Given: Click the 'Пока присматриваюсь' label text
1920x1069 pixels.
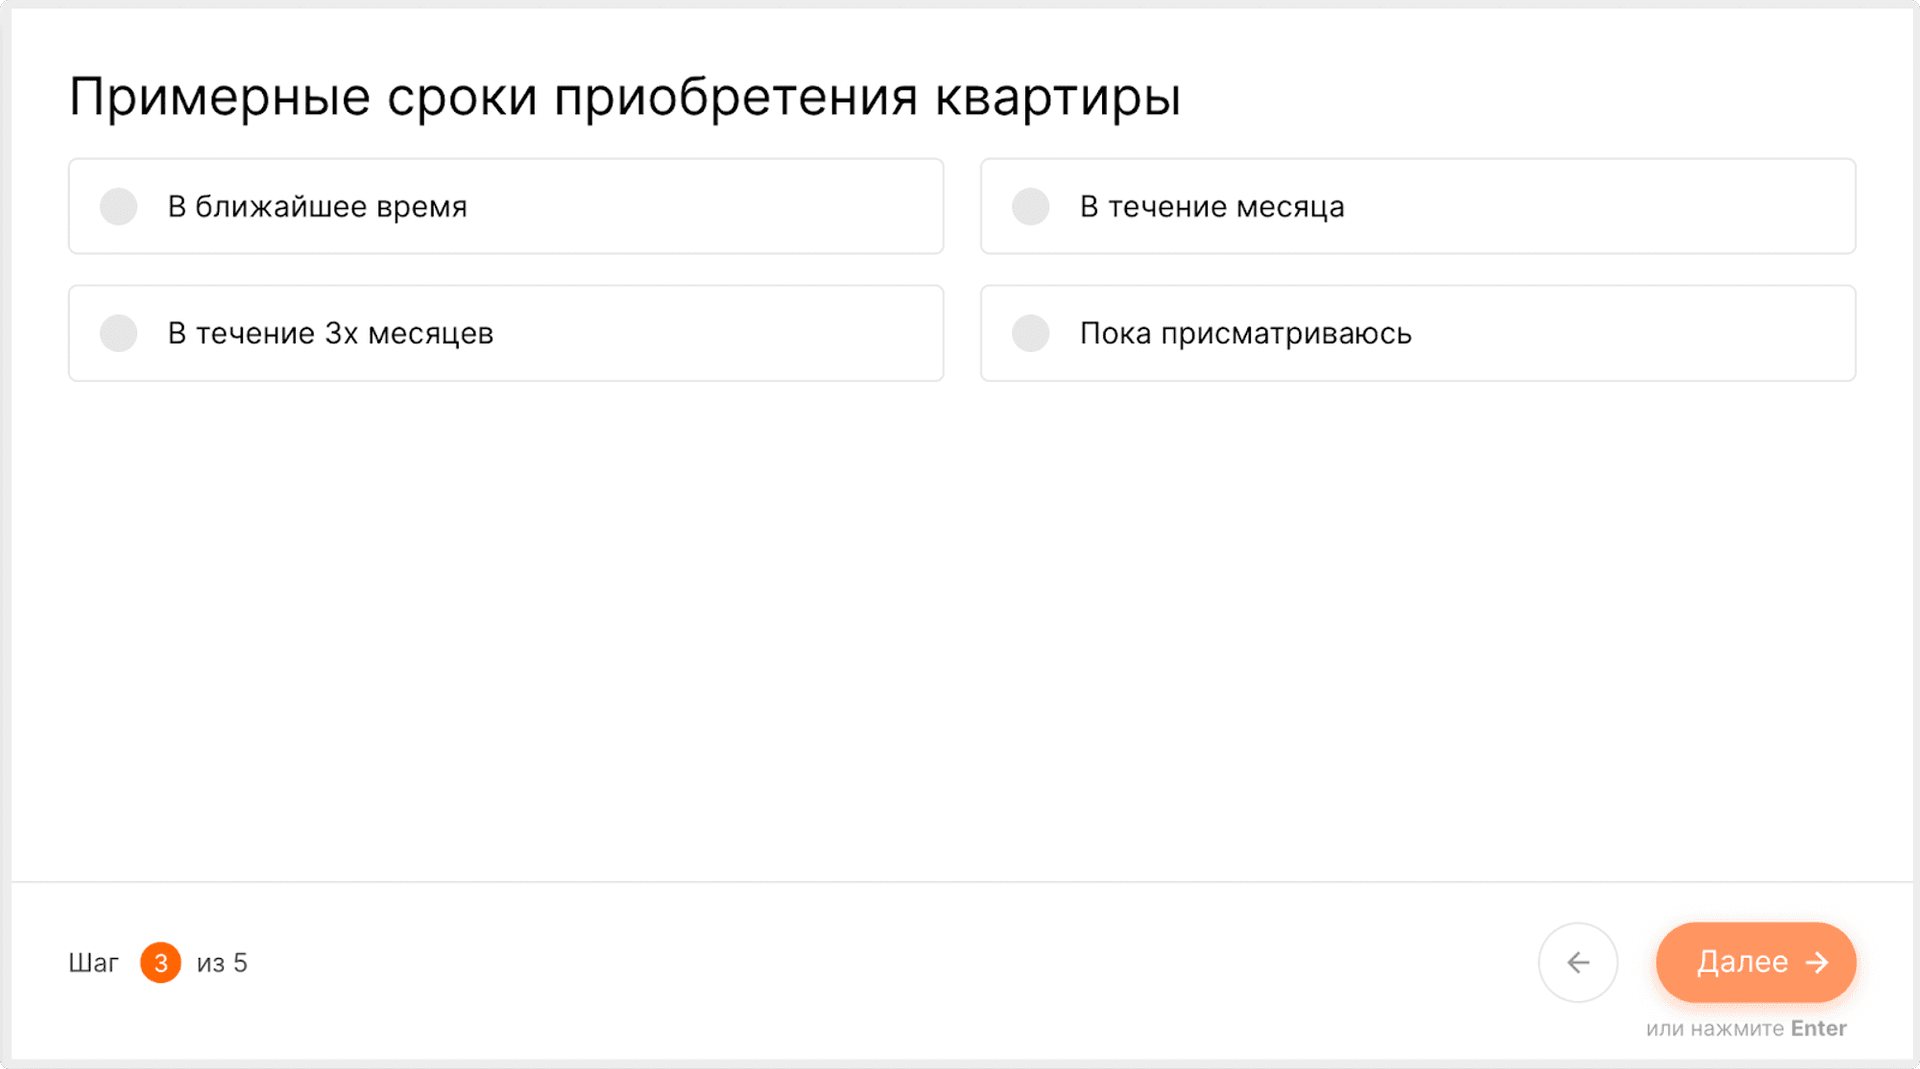Looking at the screenshot, I should coord(1245,333).
